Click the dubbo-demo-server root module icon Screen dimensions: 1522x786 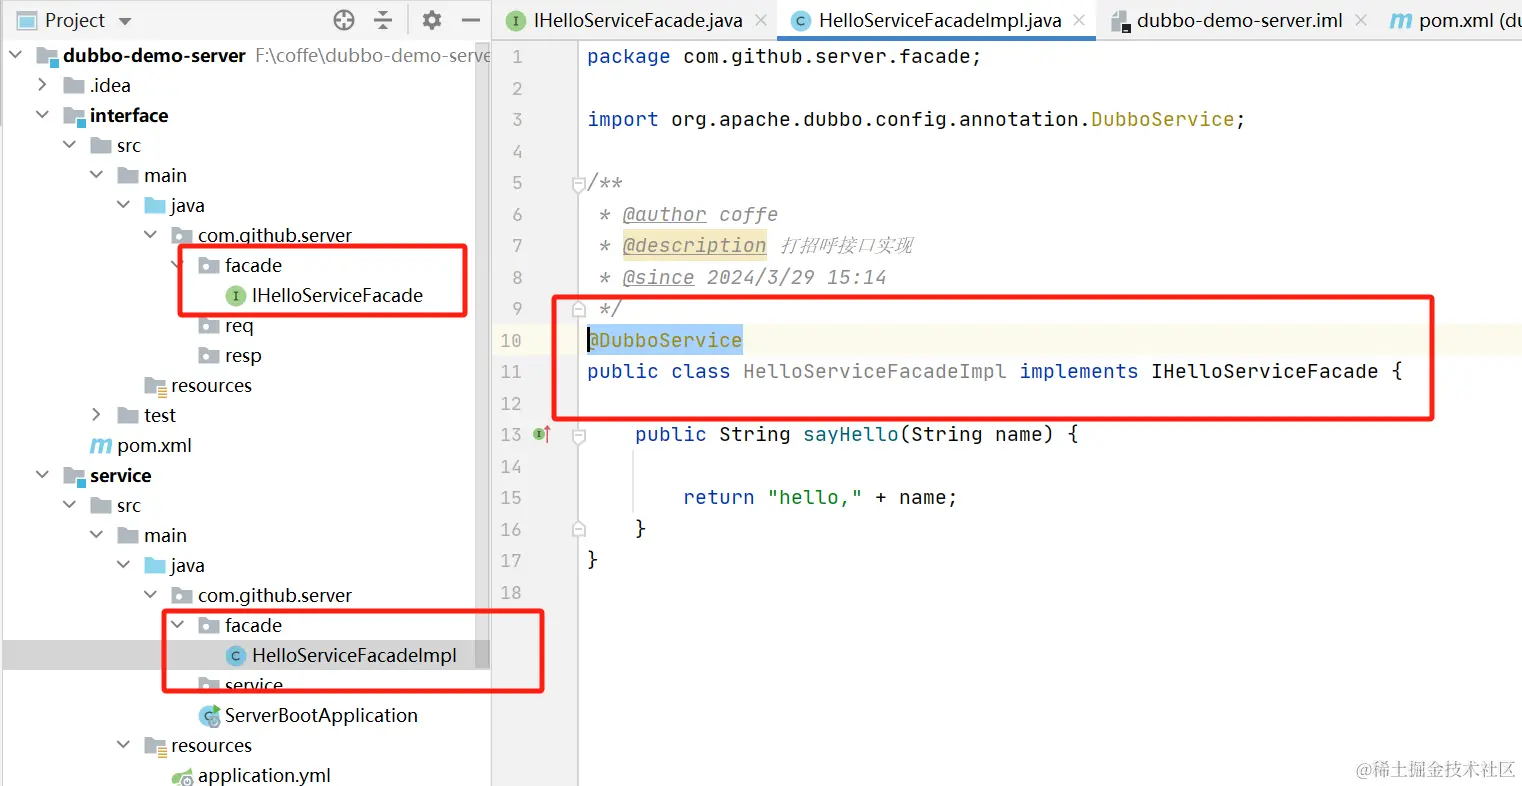(x=47, y=56)
